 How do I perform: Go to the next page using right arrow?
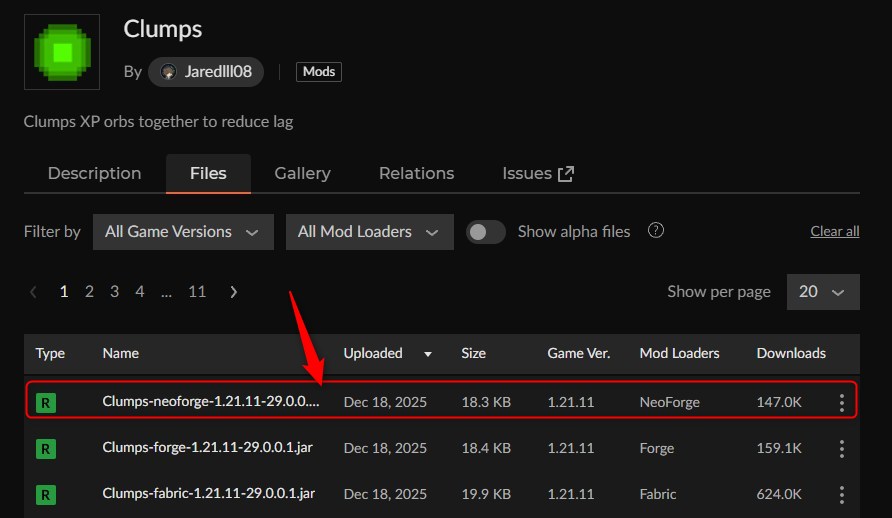234,292
